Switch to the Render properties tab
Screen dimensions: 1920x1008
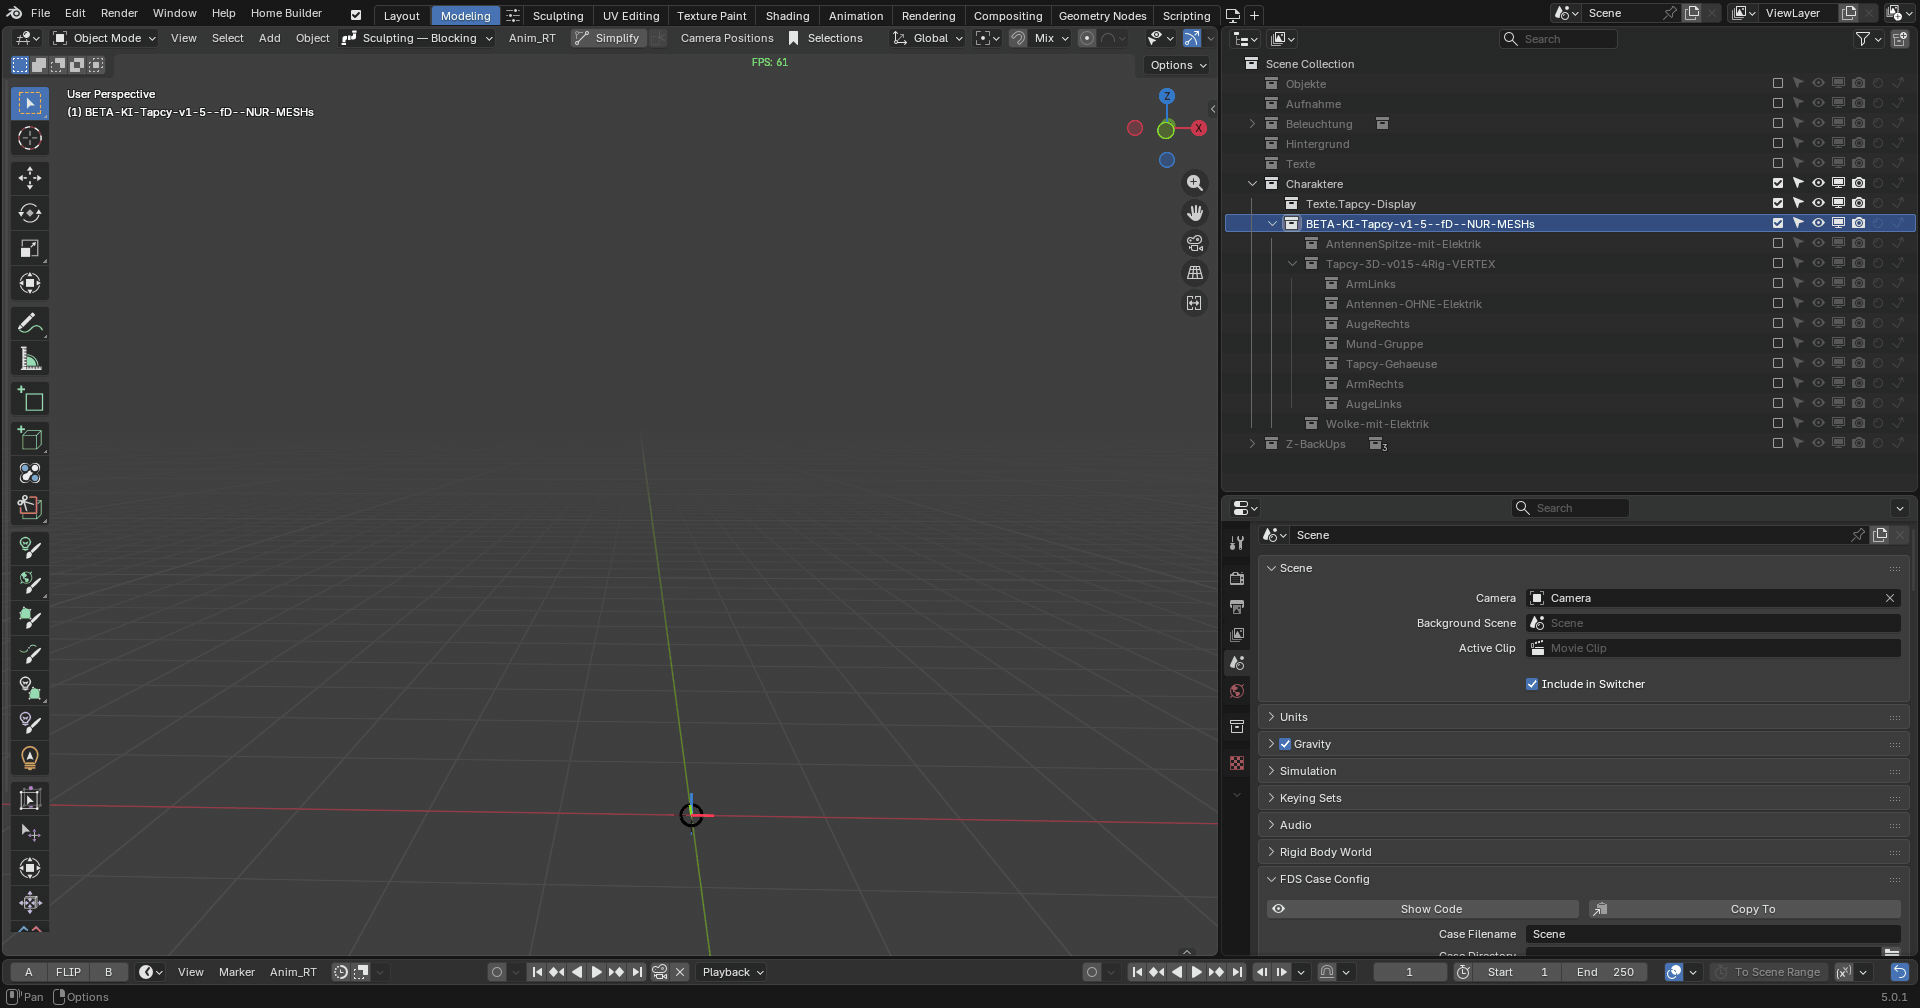tap(1237, 578)
